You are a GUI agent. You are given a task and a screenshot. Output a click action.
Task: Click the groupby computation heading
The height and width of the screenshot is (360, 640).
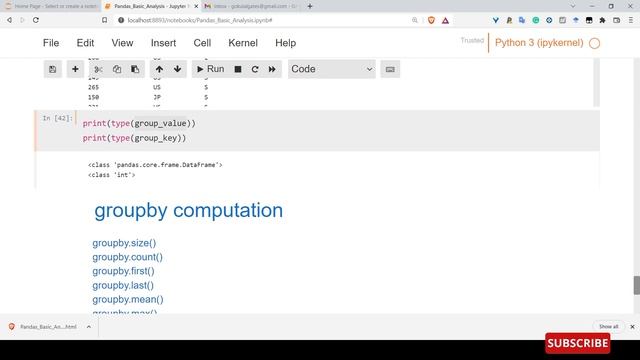click(x=189, y=210)
